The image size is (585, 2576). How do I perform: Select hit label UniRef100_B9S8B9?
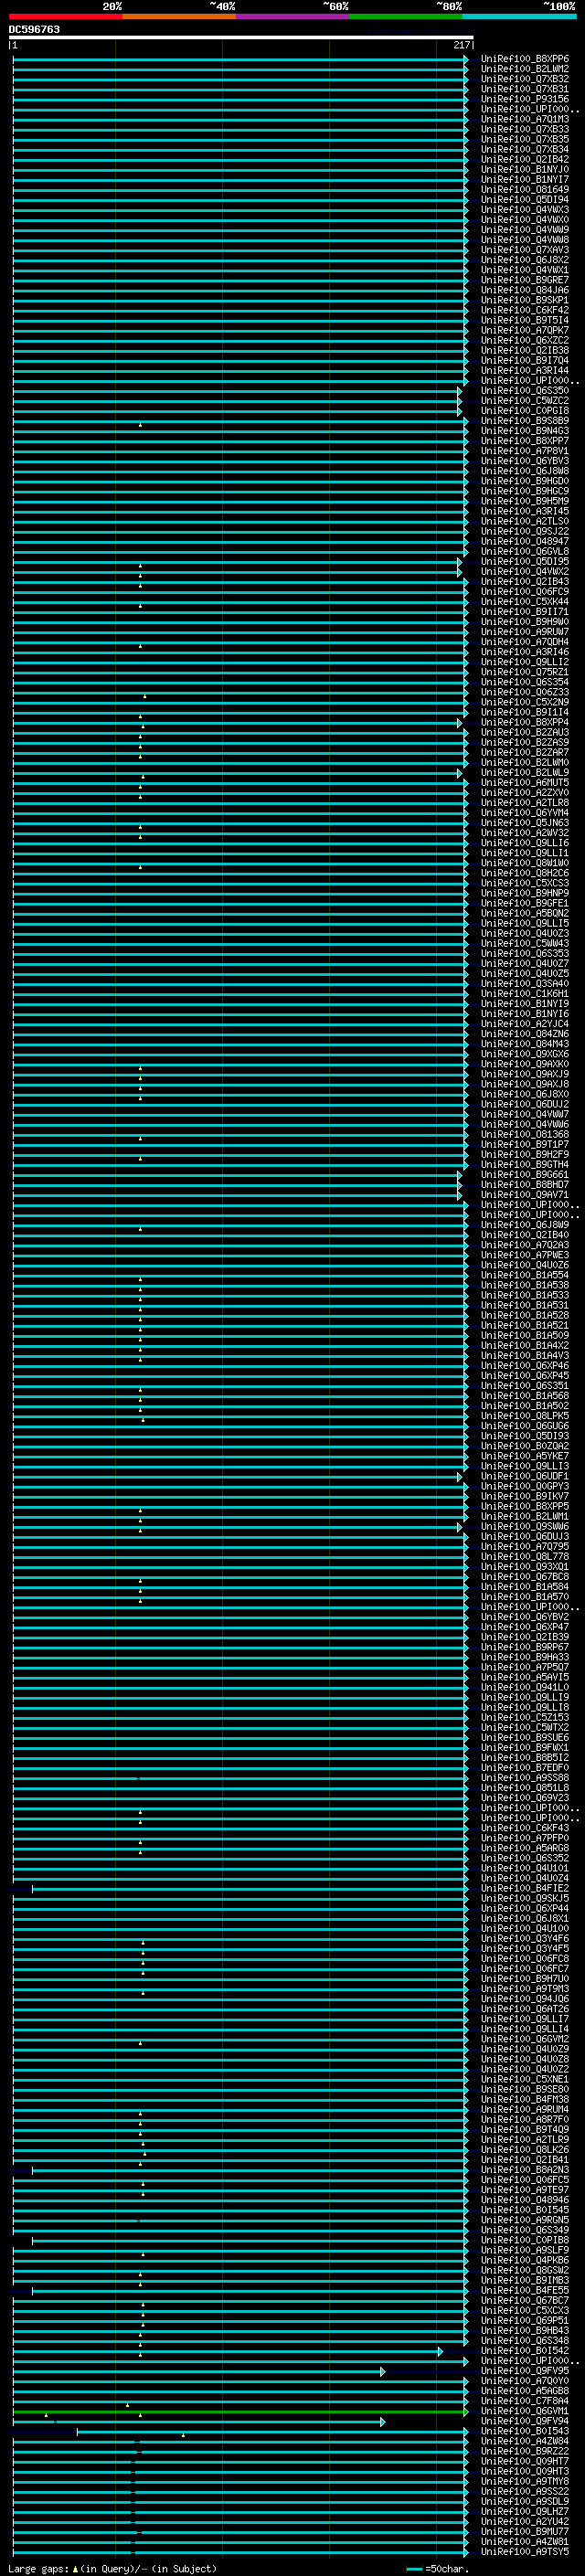tap(524, 421)
